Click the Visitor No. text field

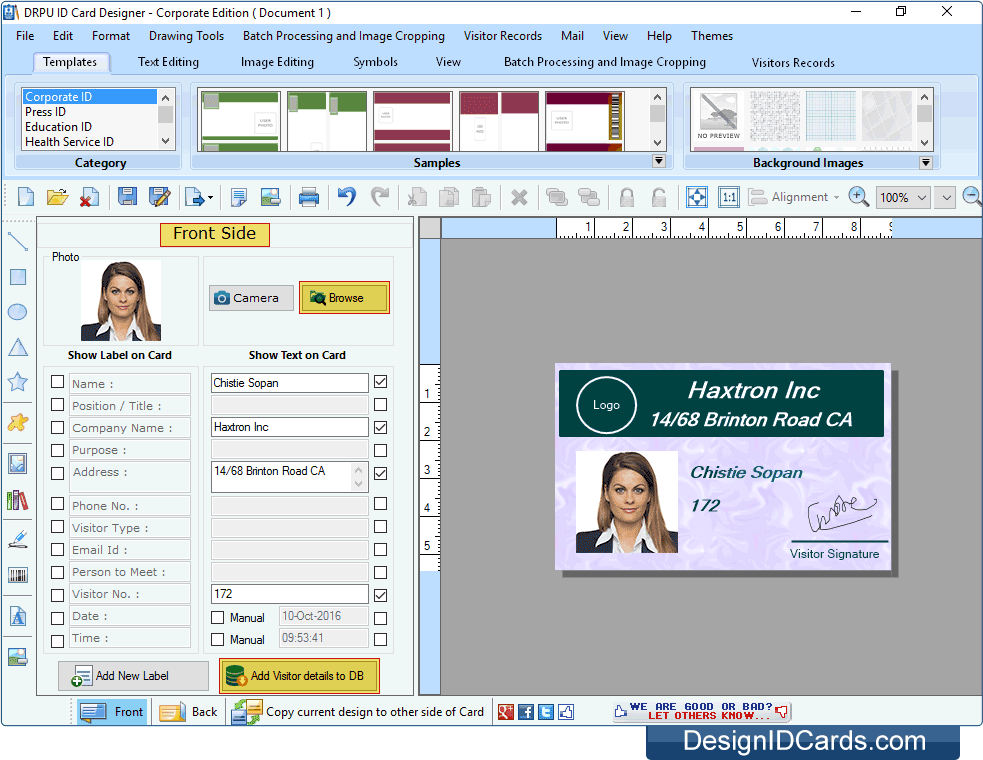point(289,594)
